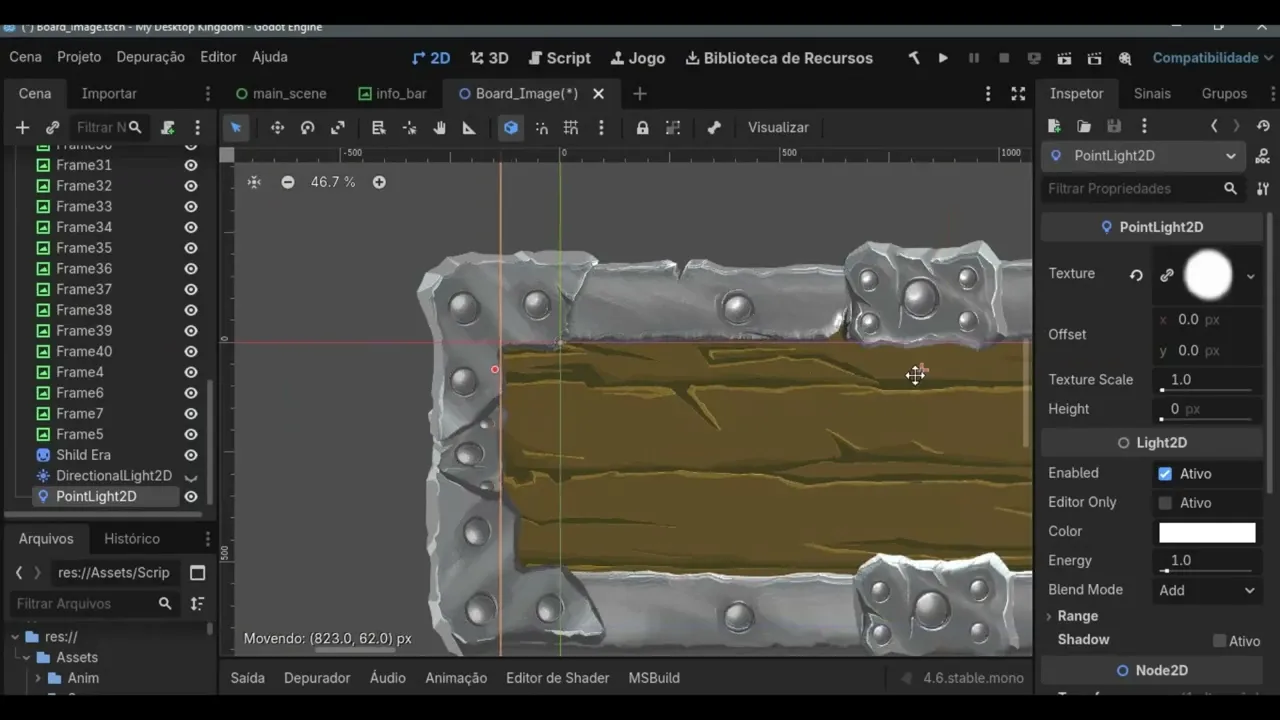Click the revert Texture property arrow icon

point(1136,275)
